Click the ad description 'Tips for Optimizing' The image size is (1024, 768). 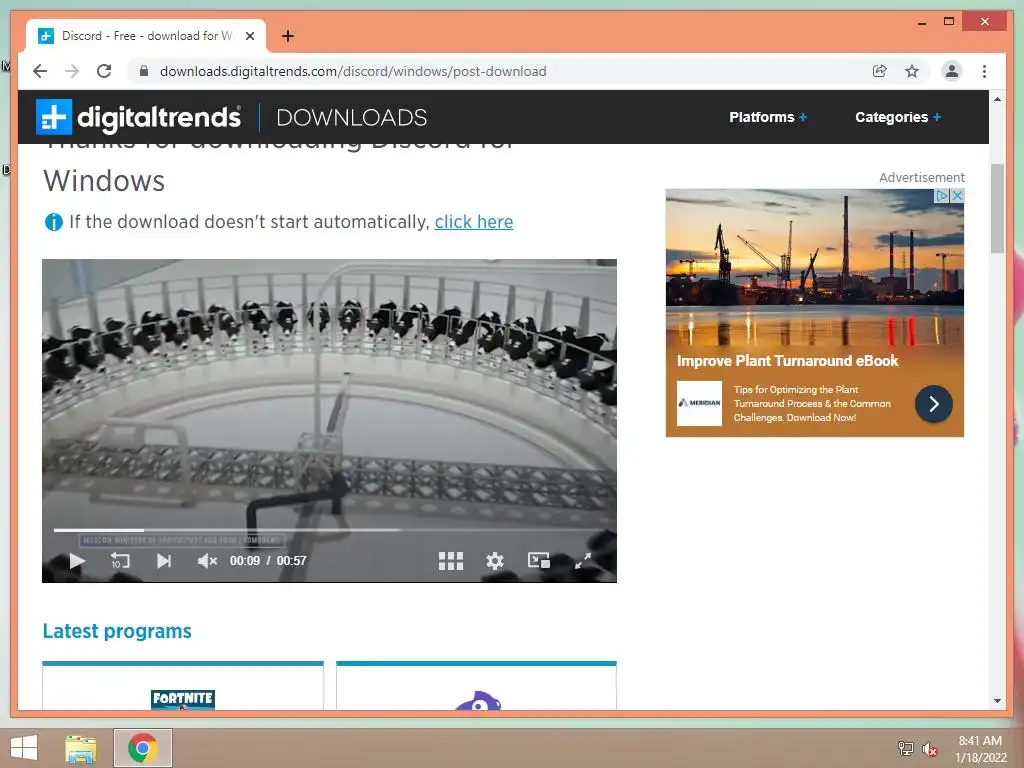tap(812, 404)
